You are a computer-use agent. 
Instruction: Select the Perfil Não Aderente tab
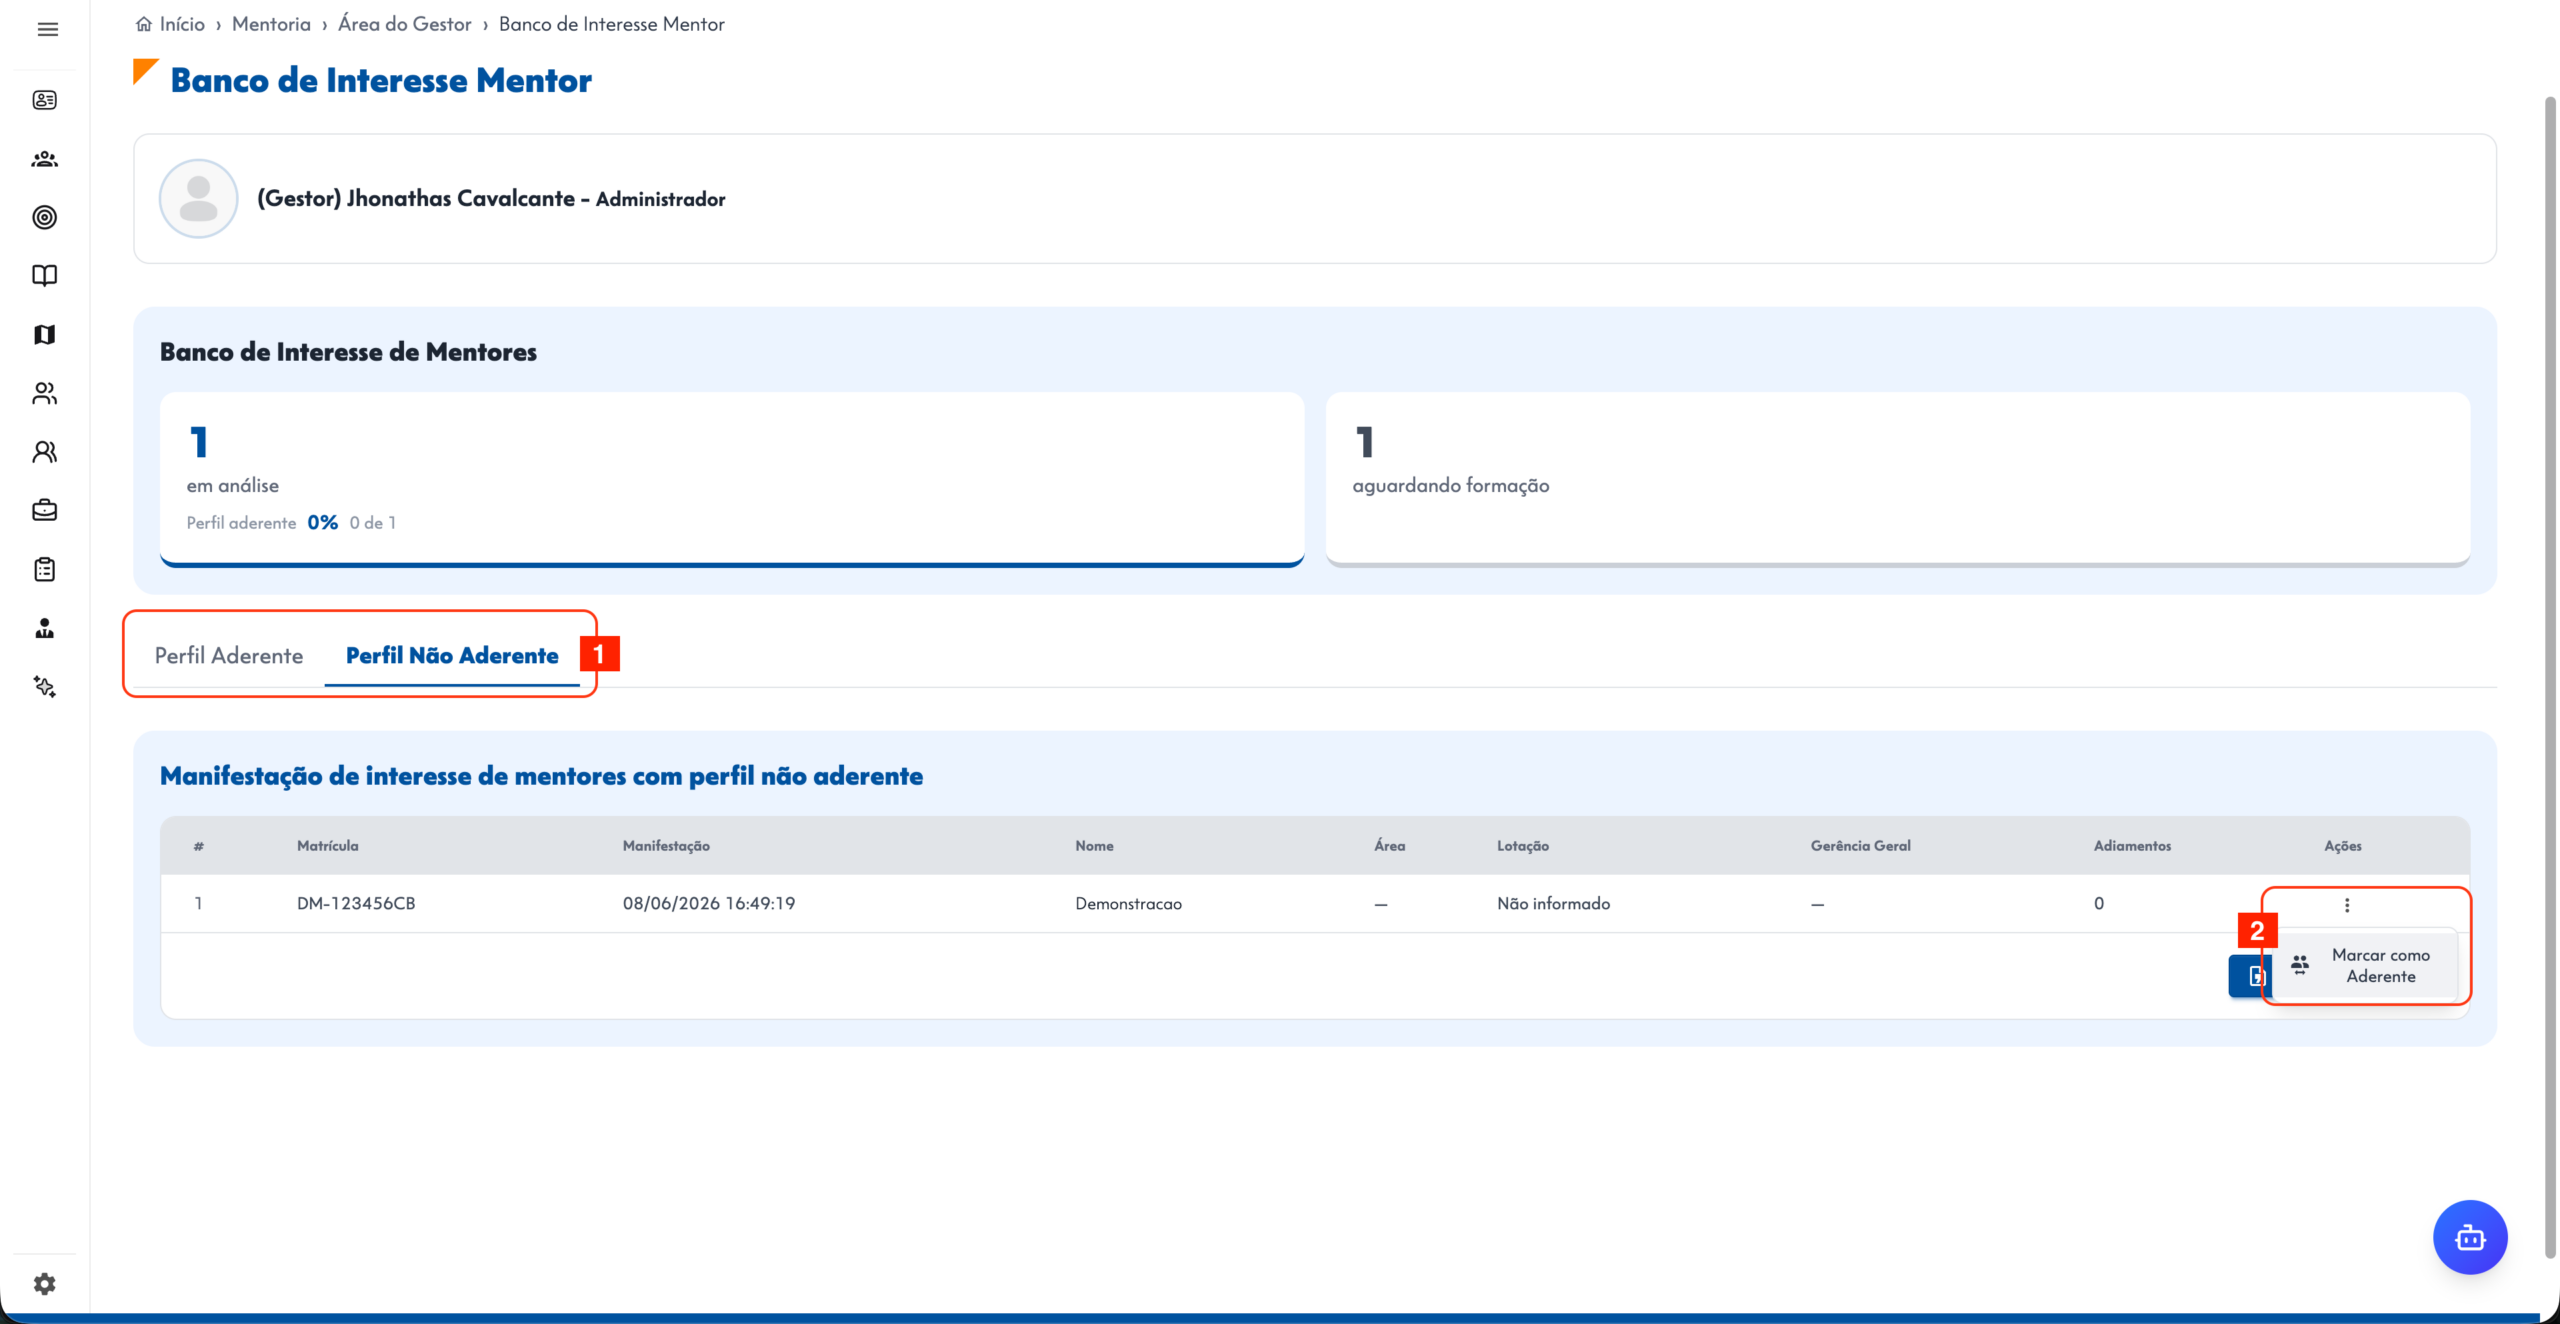pyautogui.click(x=452, y=655)
